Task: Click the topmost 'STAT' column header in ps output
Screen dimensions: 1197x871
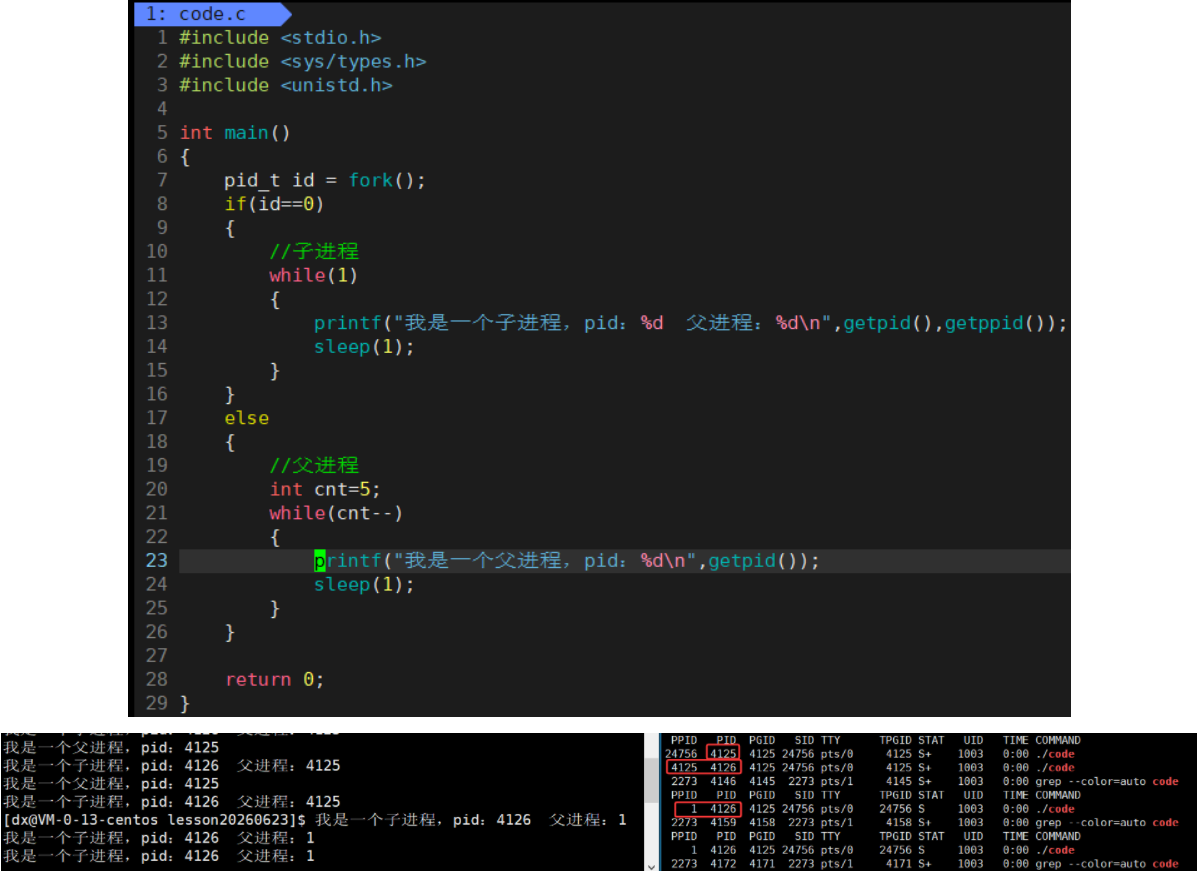Action: click(x=931, y=740)
